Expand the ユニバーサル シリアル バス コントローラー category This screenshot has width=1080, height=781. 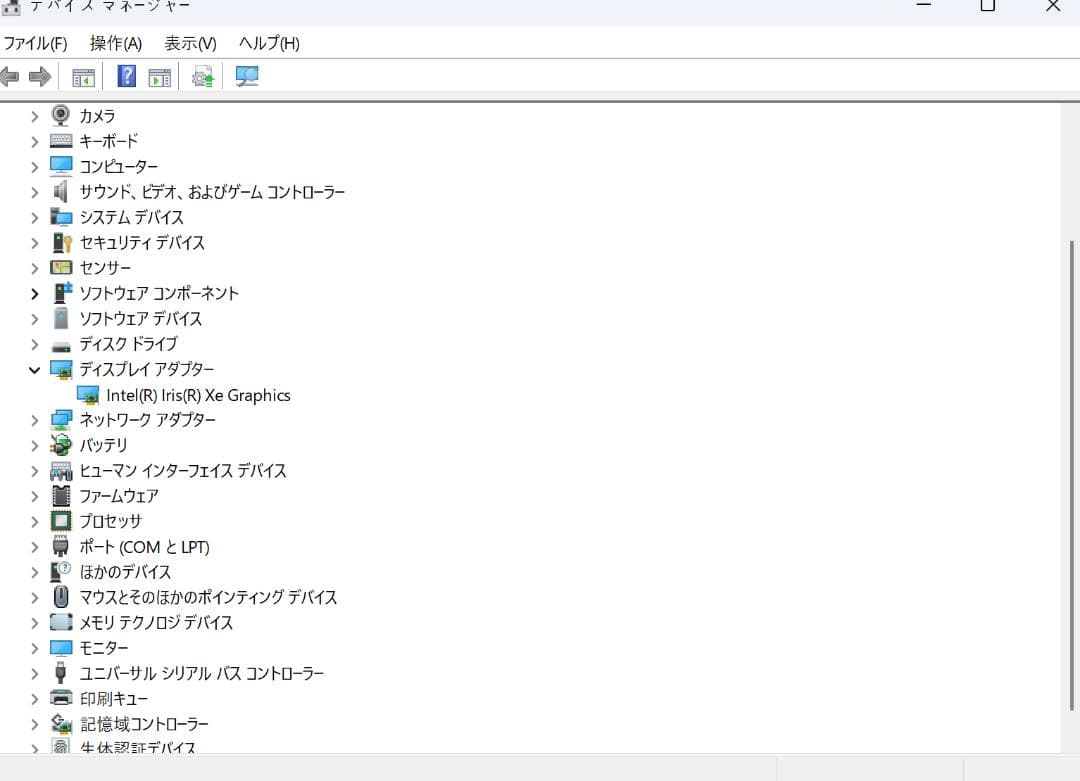34,673
